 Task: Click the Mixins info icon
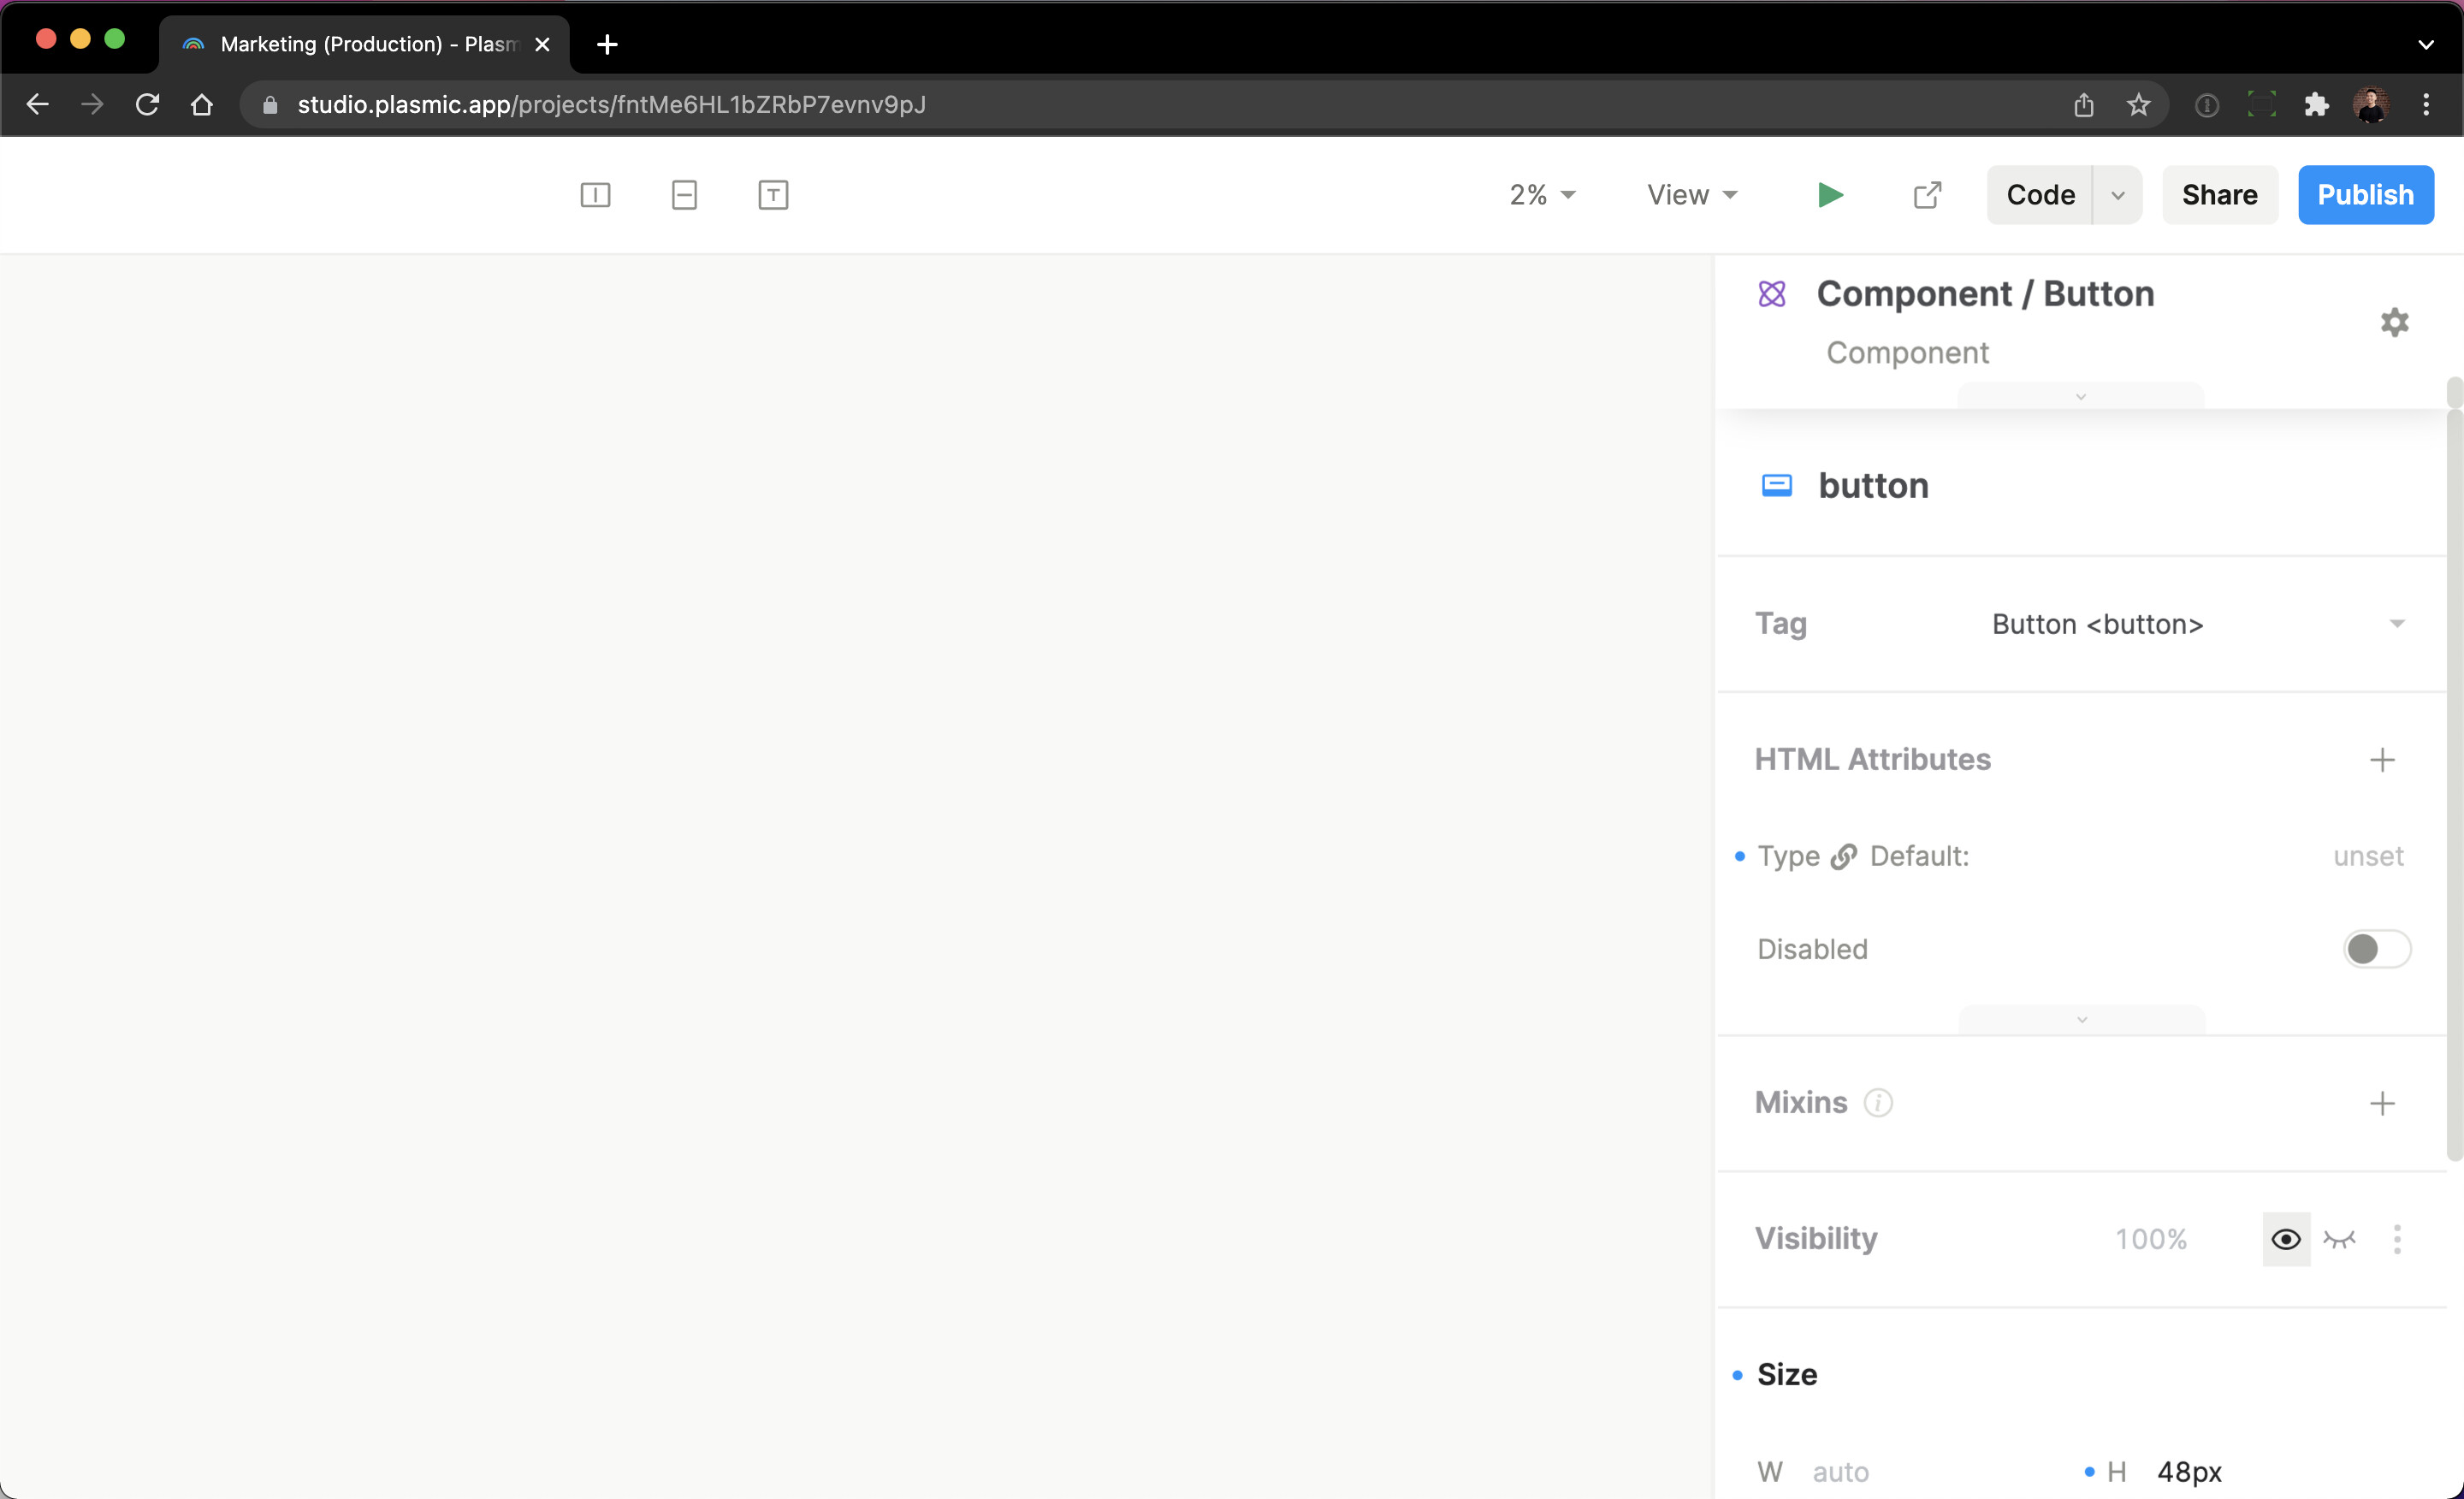(1878, 1103)
